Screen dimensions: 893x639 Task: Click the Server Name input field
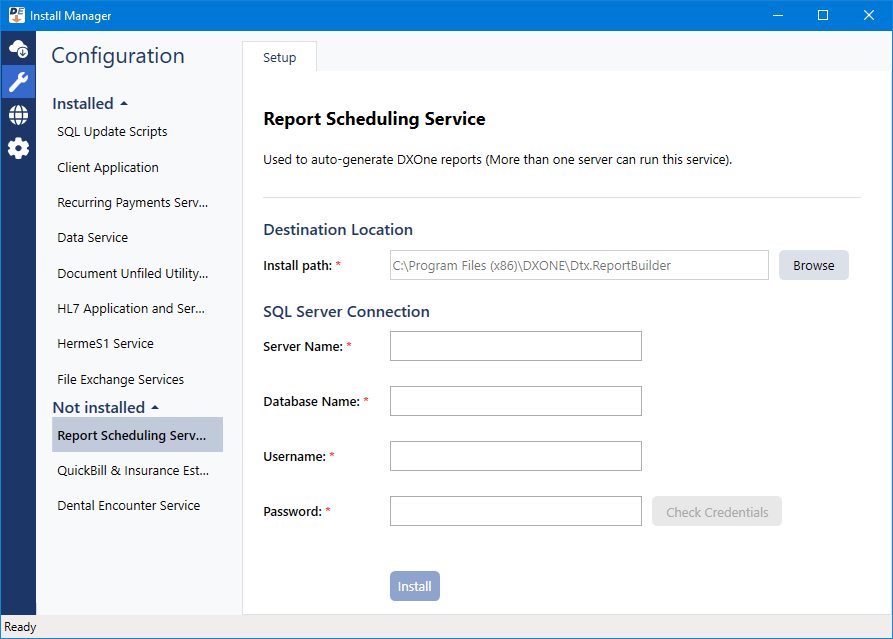coord(515,346)
